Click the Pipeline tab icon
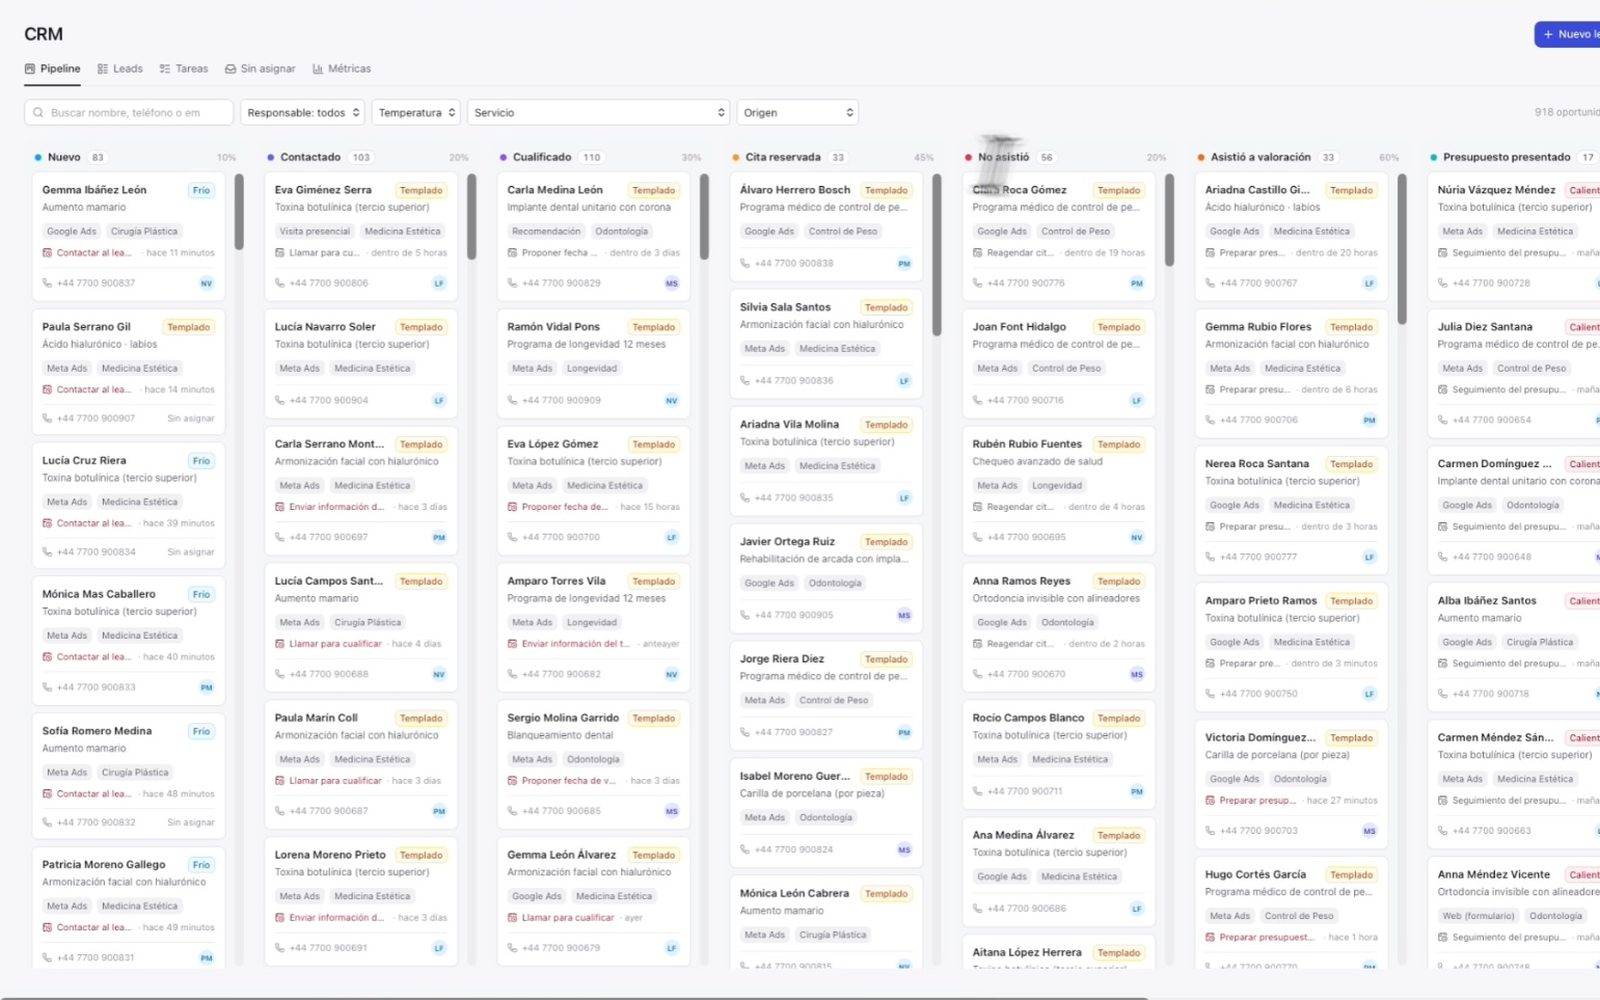The width and height of the screenshot is (1600, 1000). click(x=30, y=69)
